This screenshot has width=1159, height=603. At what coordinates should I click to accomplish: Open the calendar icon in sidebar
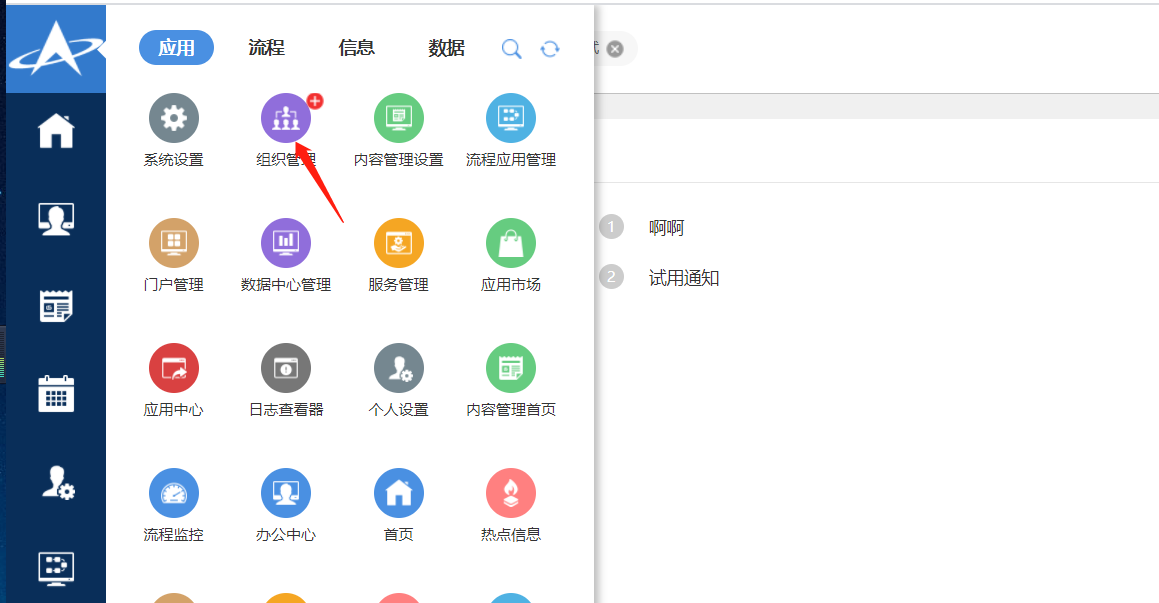56,393
